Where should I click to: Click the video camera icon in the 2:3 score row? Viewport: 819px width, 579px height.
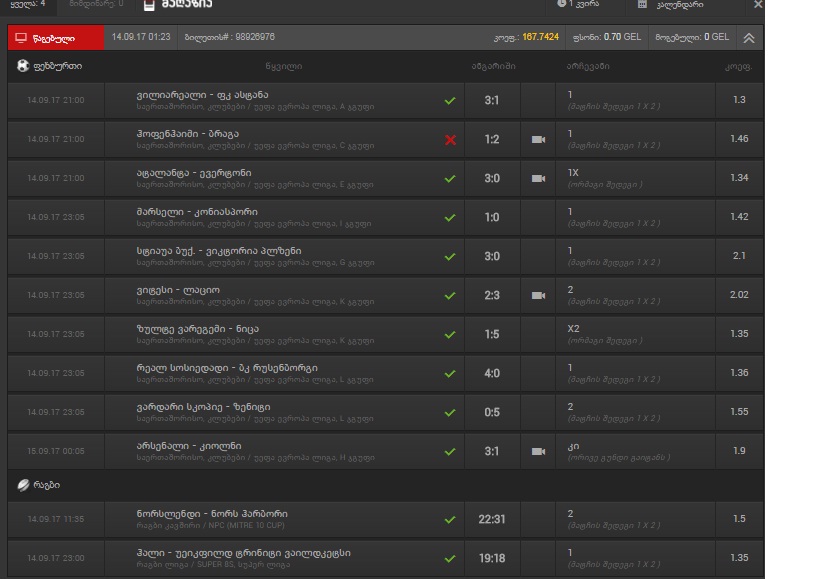(x=539, y=296)
